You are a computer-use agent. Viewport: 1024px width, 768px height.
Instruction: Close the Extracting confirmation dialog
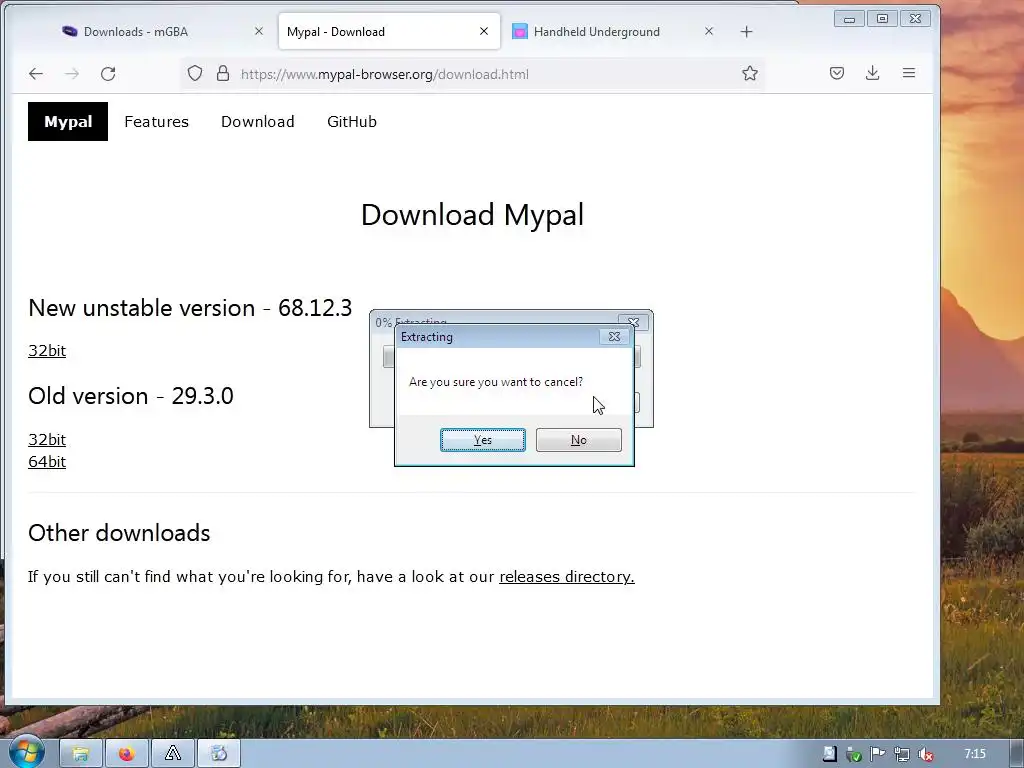click(x=614, y=336)
